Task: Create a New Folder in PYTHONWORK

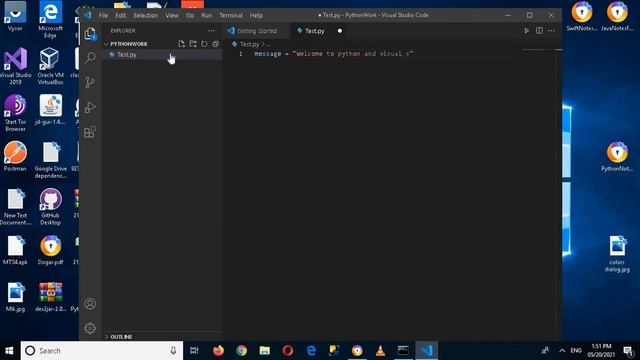Action: [193, 44]
